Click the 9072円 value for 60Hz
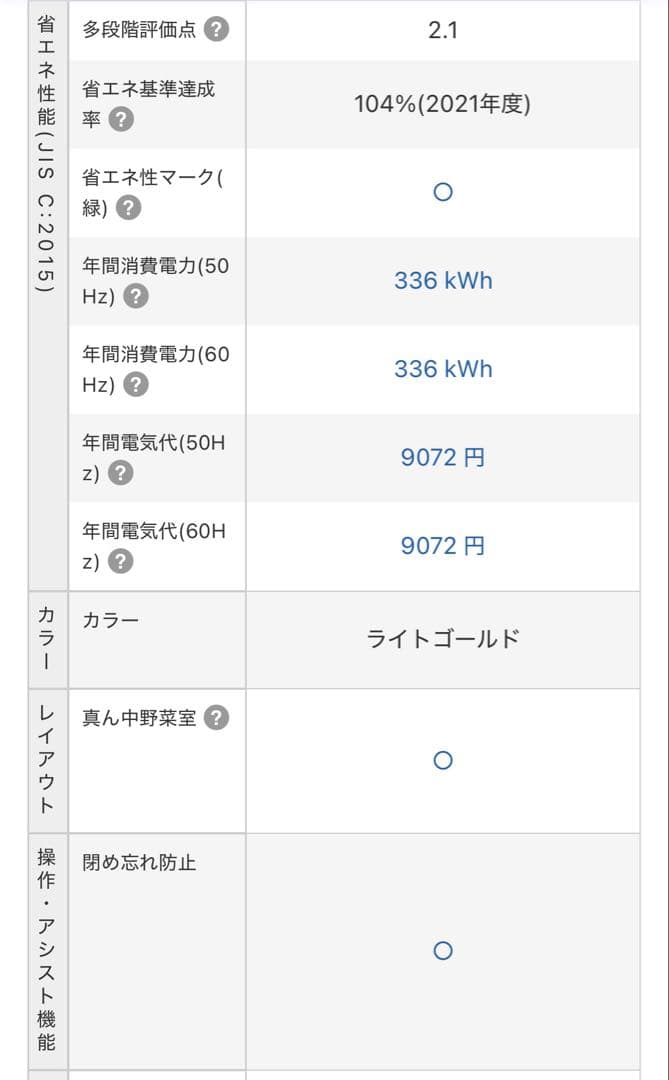 pyautogui.click(x=442, y=545)
